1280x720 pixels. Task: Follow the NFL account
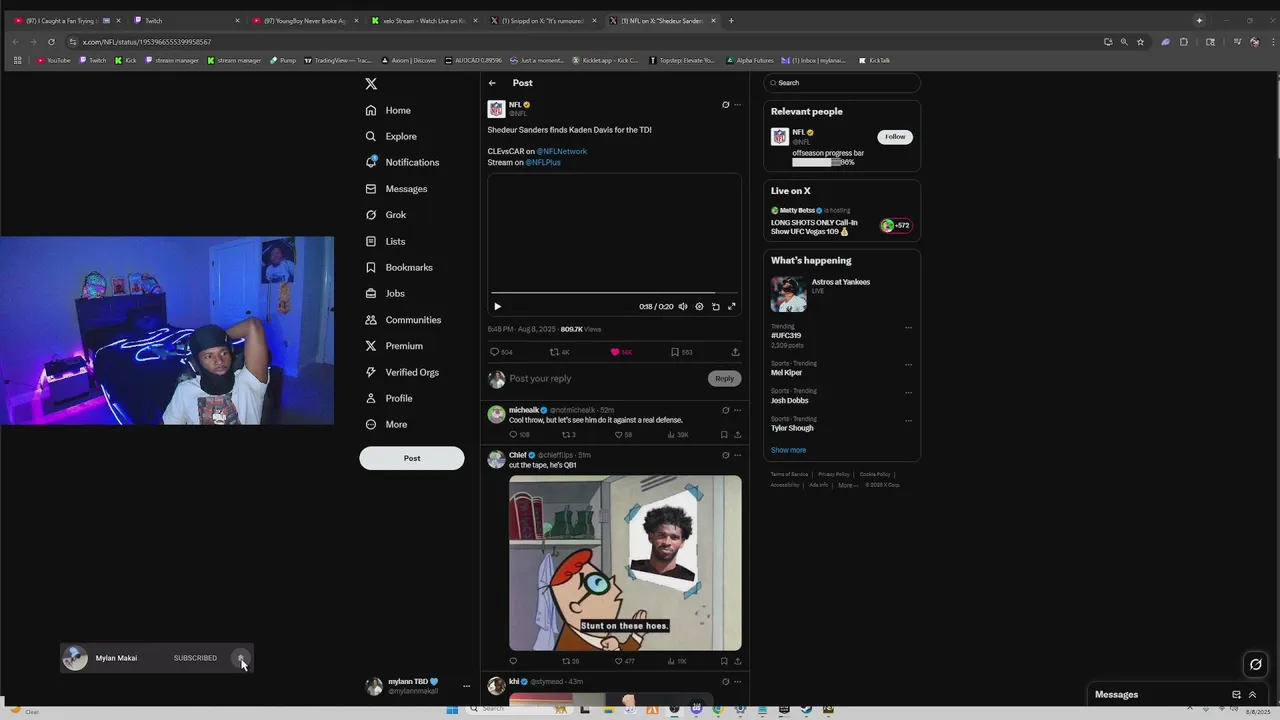pos(895,137)
